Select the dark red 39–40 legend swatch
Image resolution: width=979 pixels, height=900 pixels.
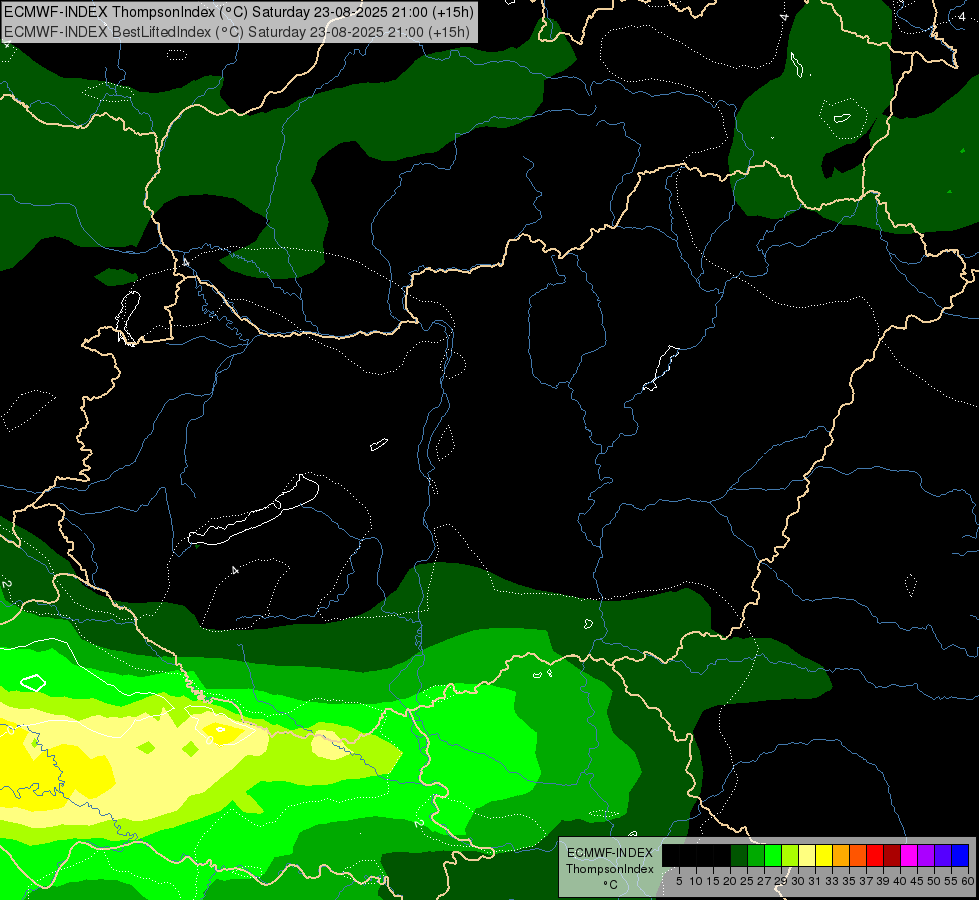click(x=892, y=855)
